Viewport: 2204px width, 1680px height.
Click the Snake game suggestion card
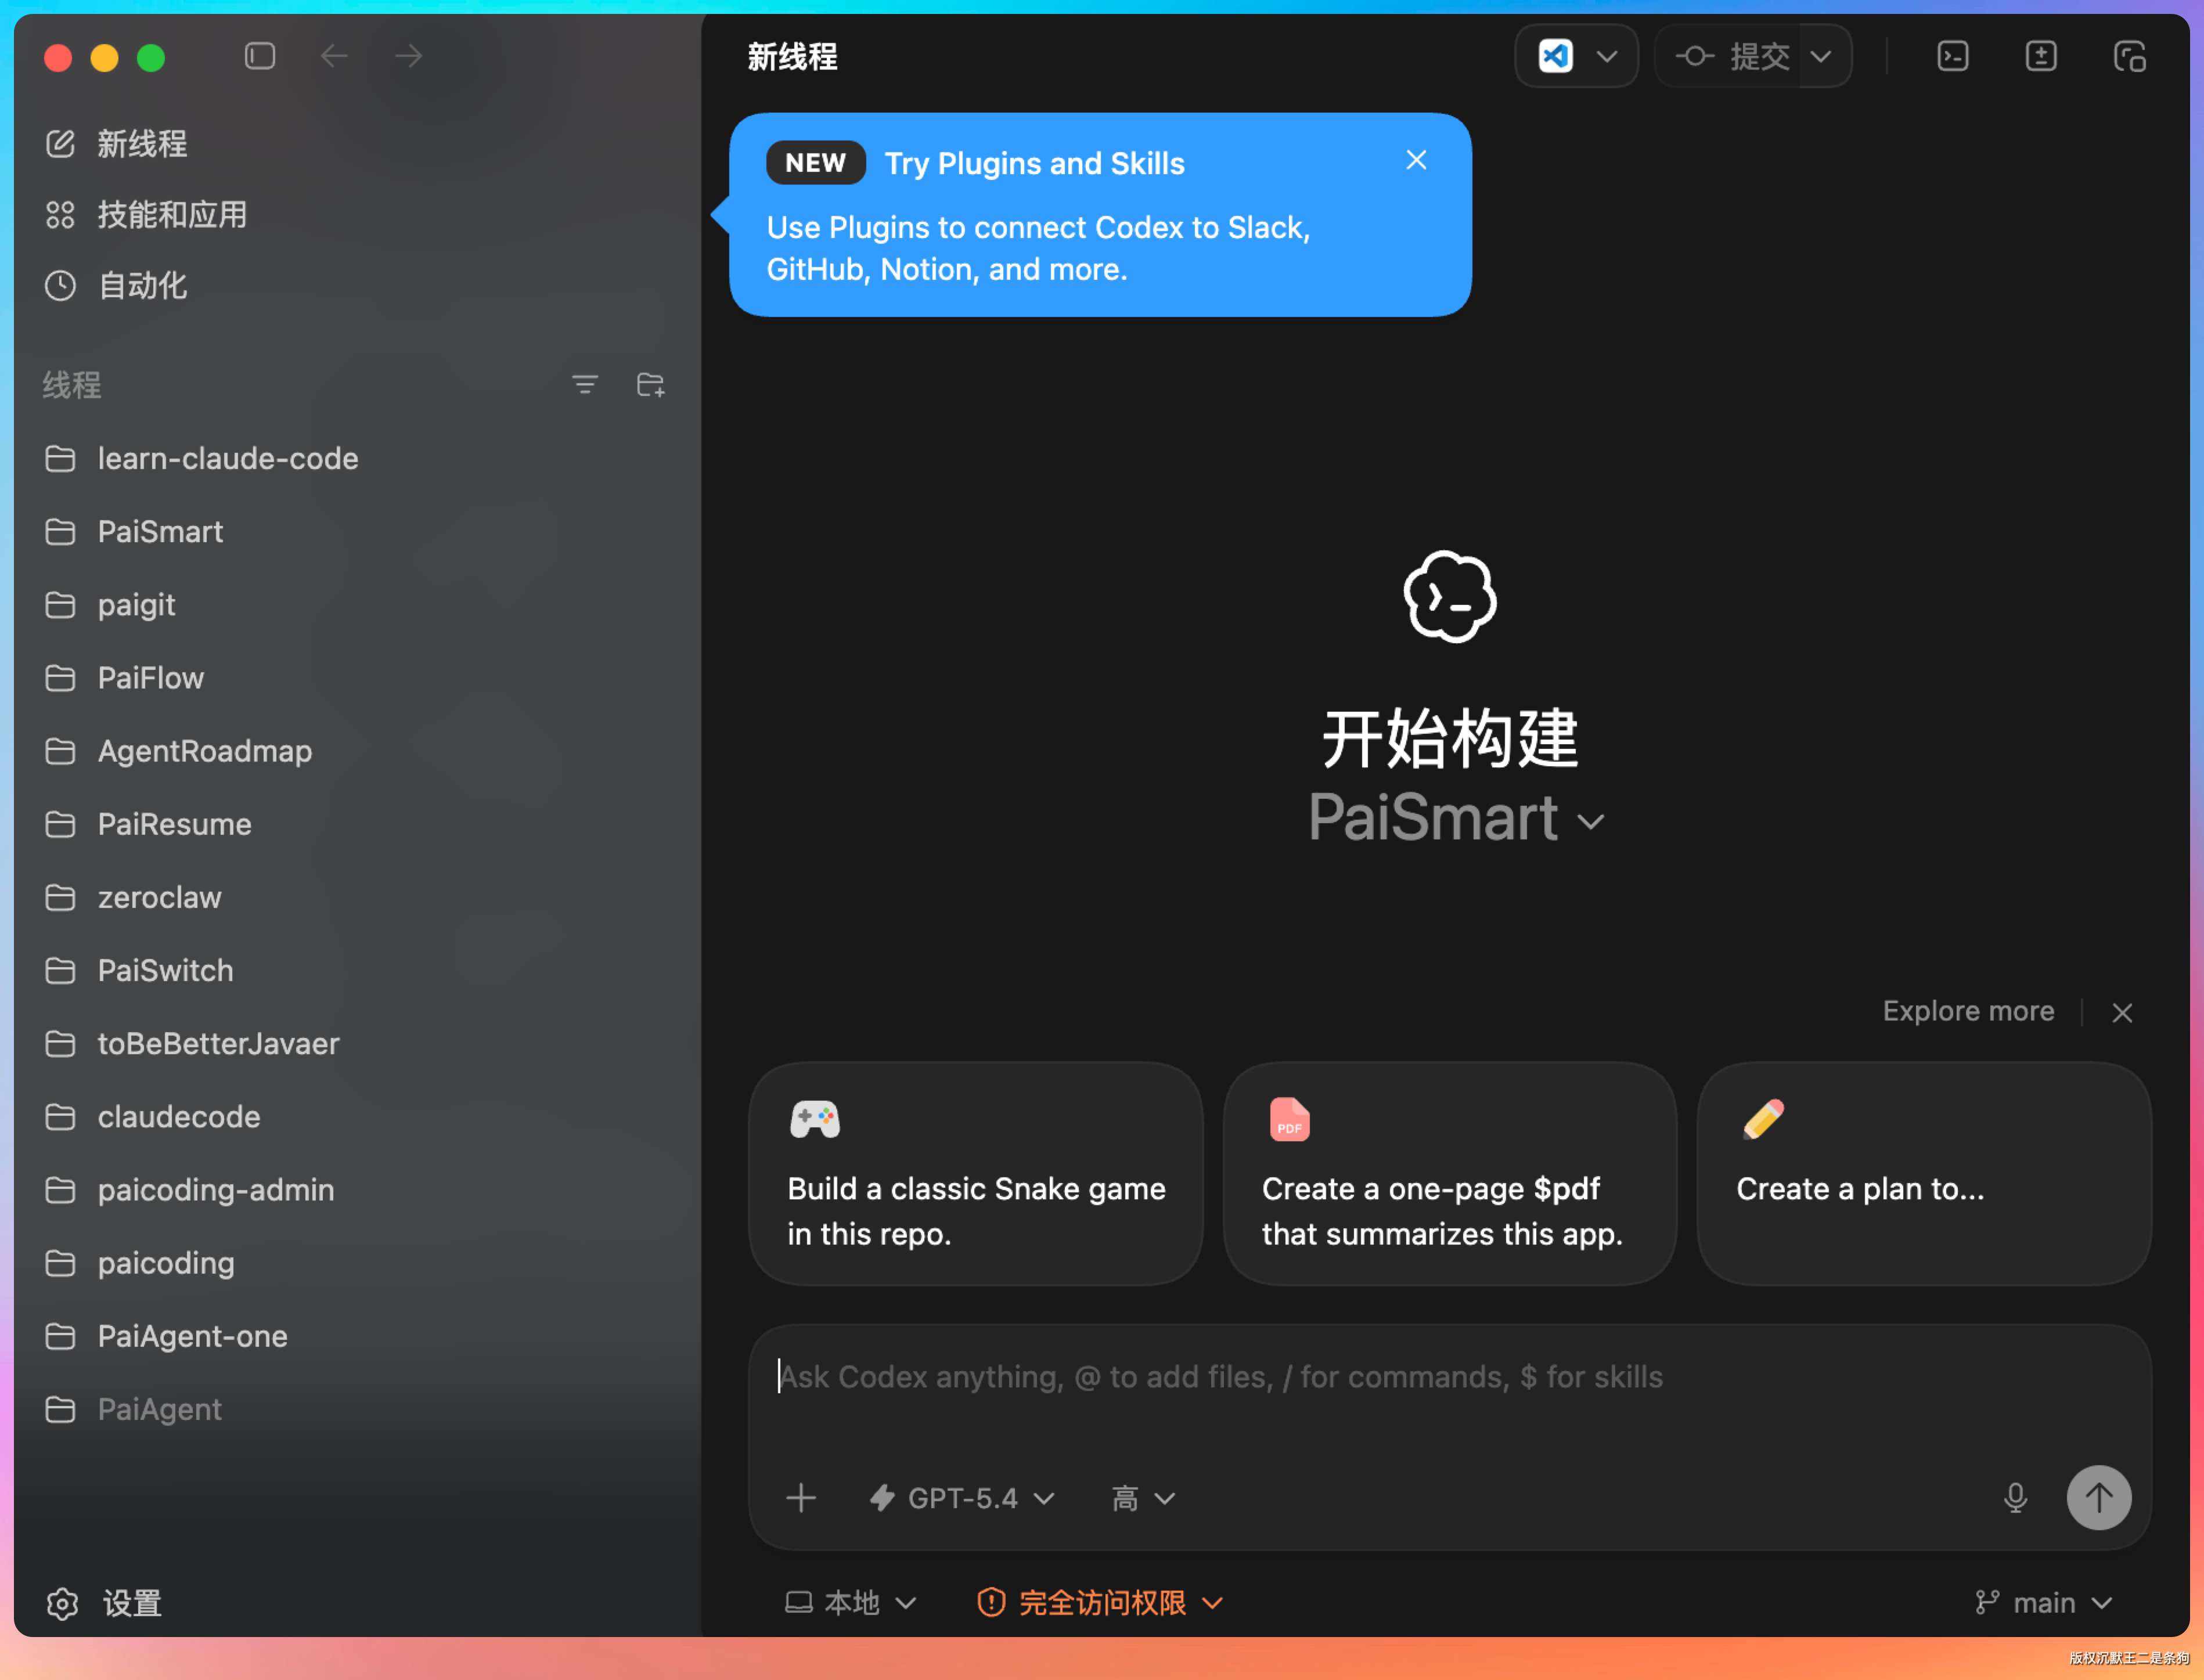pos(975,1174)
